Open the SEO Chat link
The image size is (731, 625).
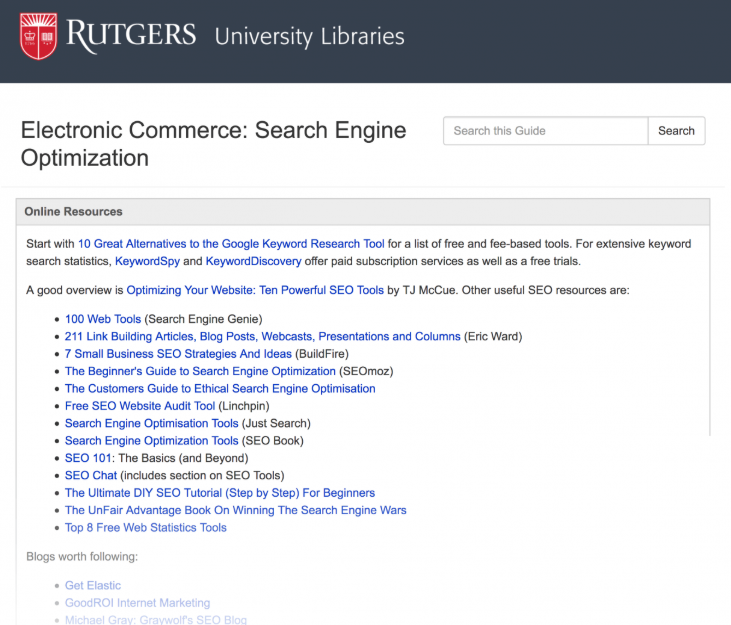(x=90, y=475)
